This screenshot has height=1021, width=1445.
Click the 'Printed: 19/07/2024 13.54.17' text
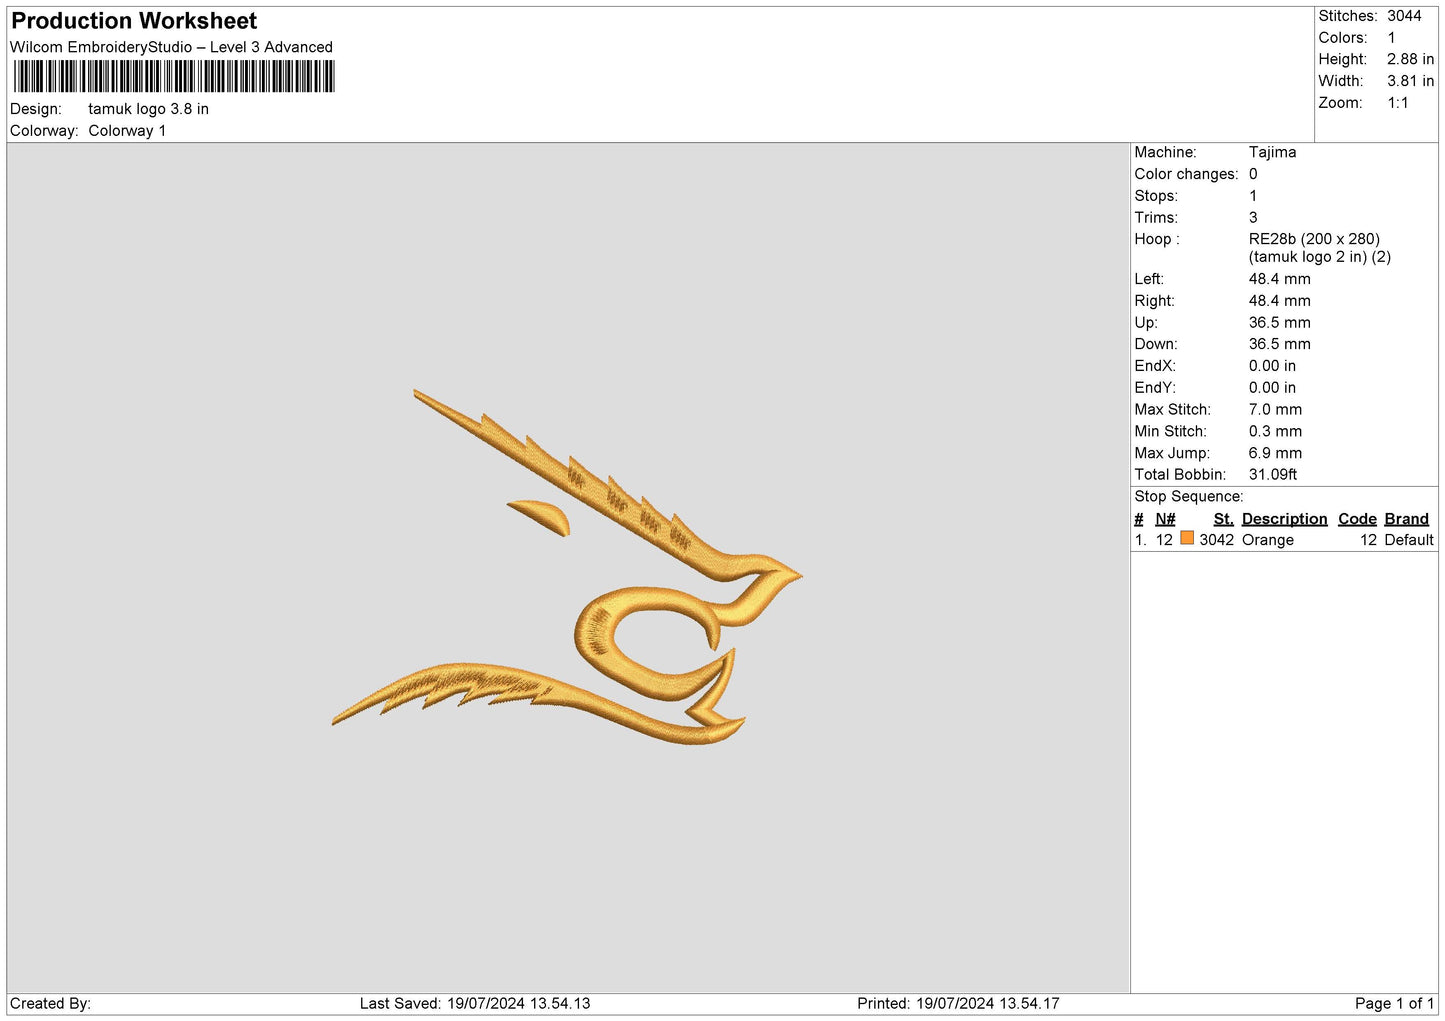958,1004
